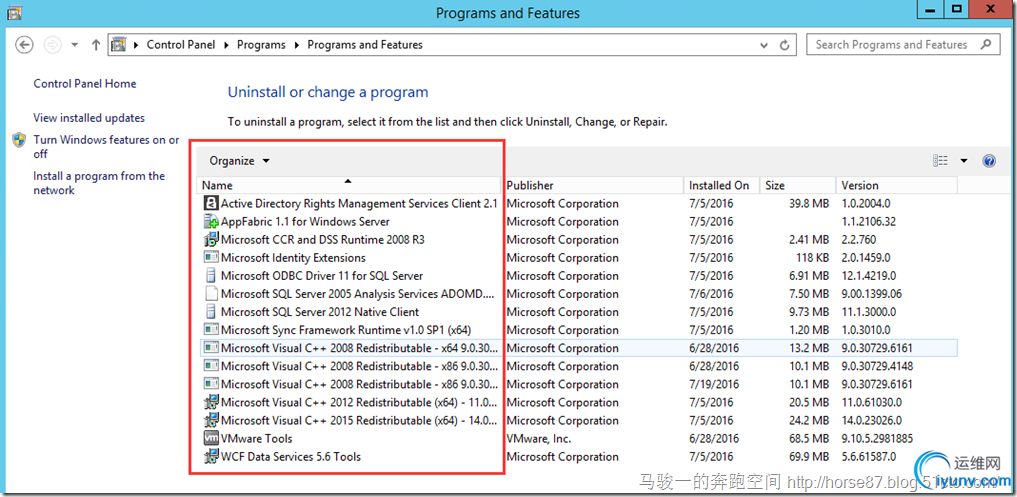The height and width of the screenshot is (497, 1017).
Task: Click the window system menu icon
Action: (x=16, y=12)
